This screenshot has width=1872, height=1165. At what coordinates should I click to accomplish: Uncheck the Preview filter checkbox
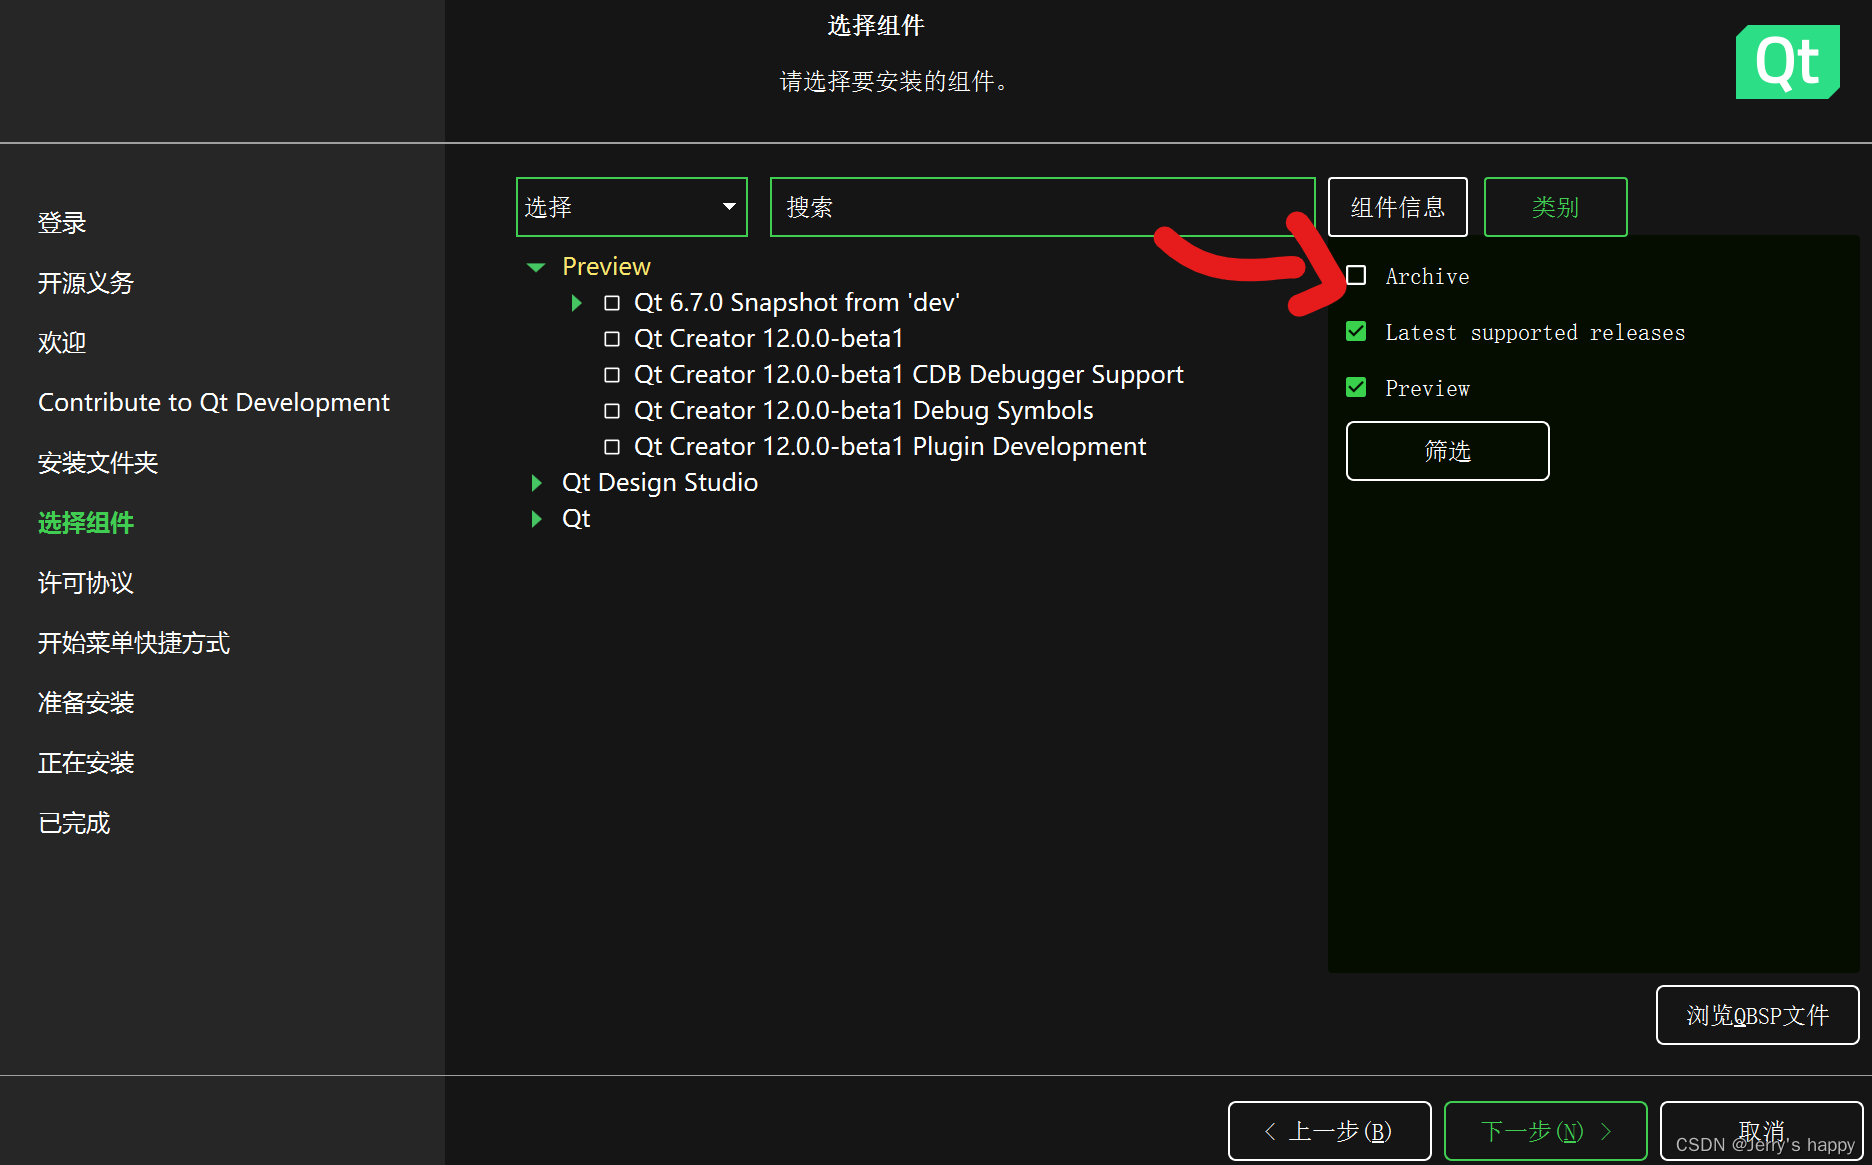pos(1356,387)
